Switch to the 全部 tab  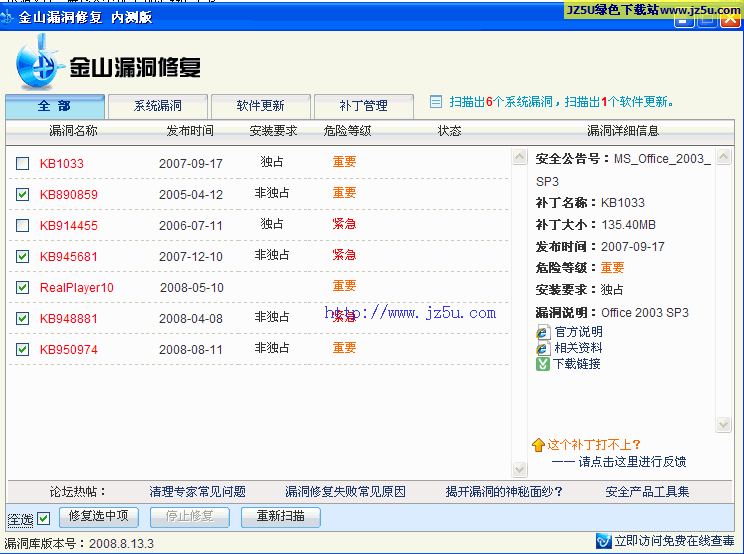(x=55, y=106)
